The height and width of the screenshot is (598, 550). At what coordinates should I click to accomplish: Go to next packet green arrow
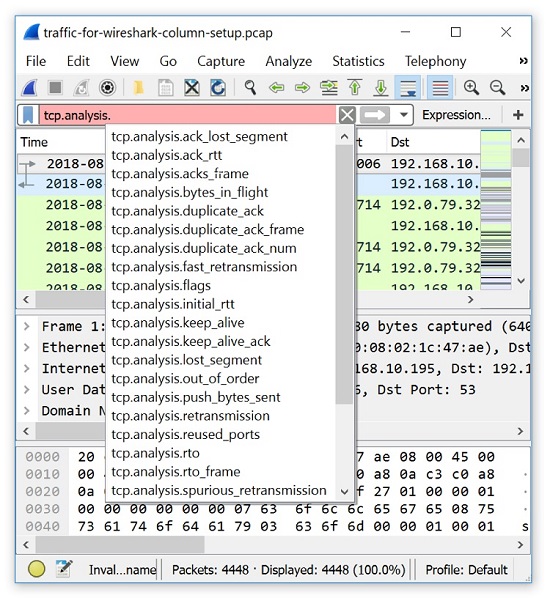point(302,88)
